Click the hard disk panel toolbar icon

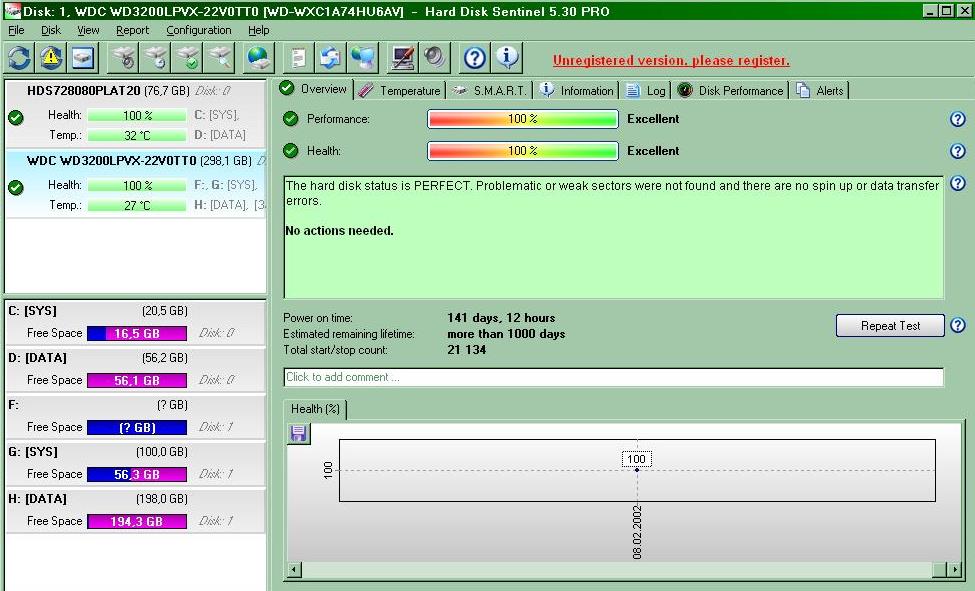[83, 58]
